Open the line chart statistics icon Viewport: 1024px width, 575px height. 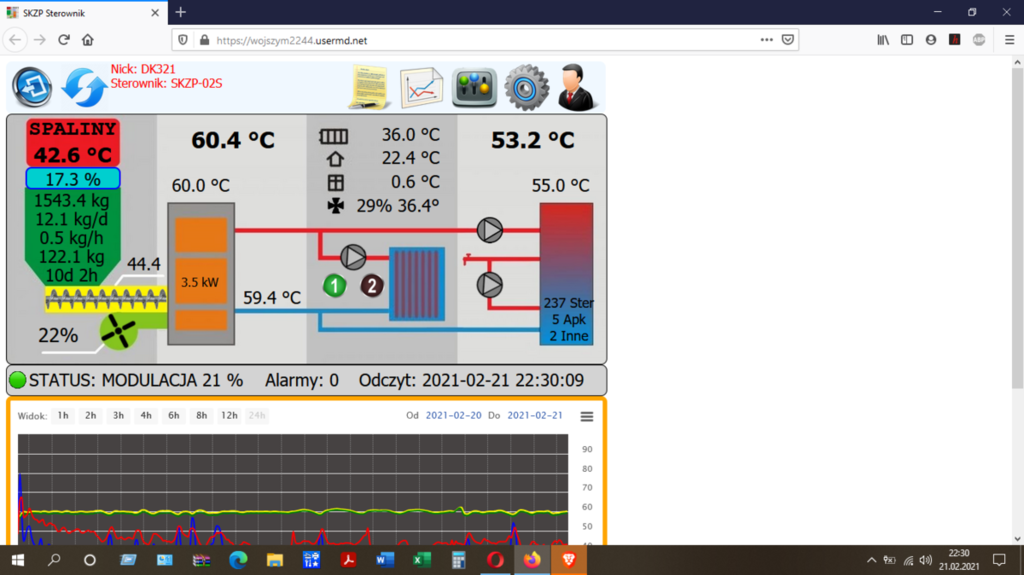421,87
